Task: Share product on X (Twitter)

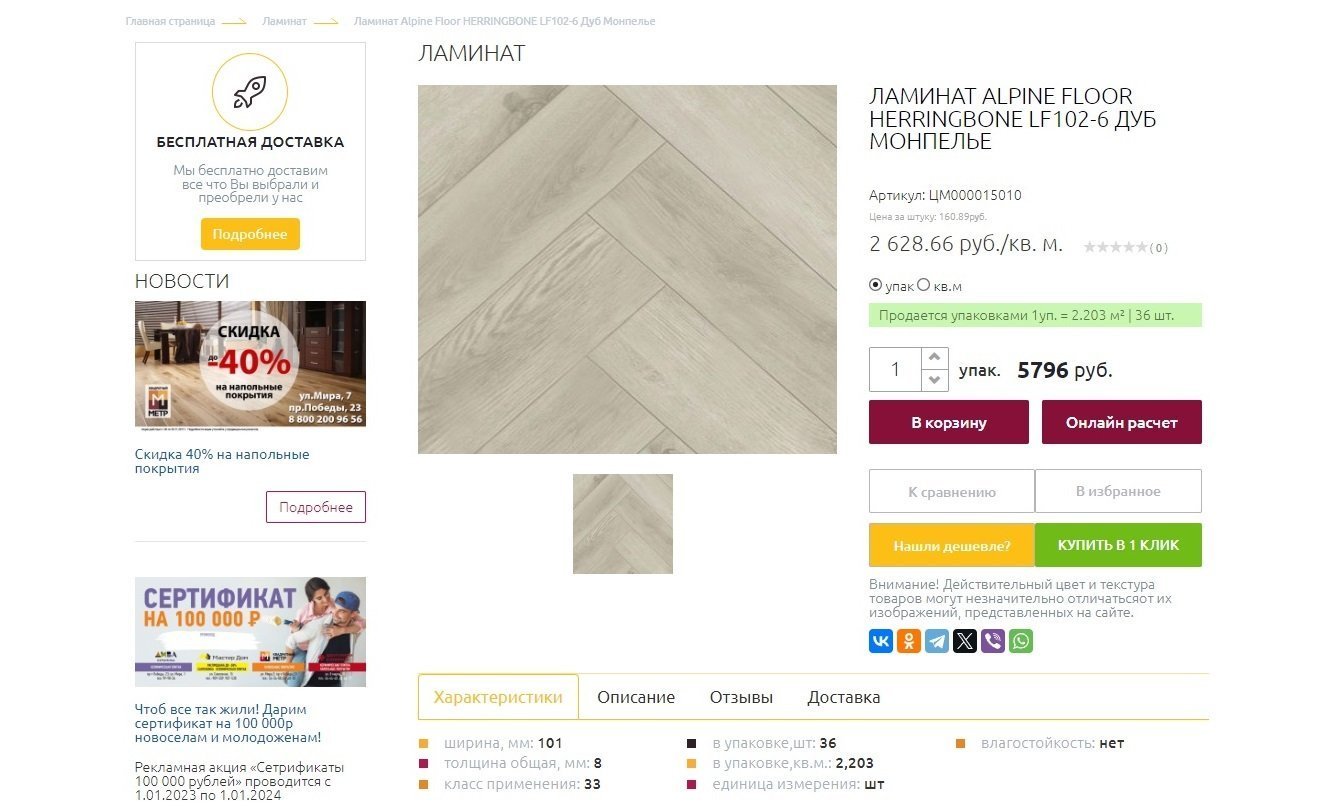Action: [x=965, y=641]
